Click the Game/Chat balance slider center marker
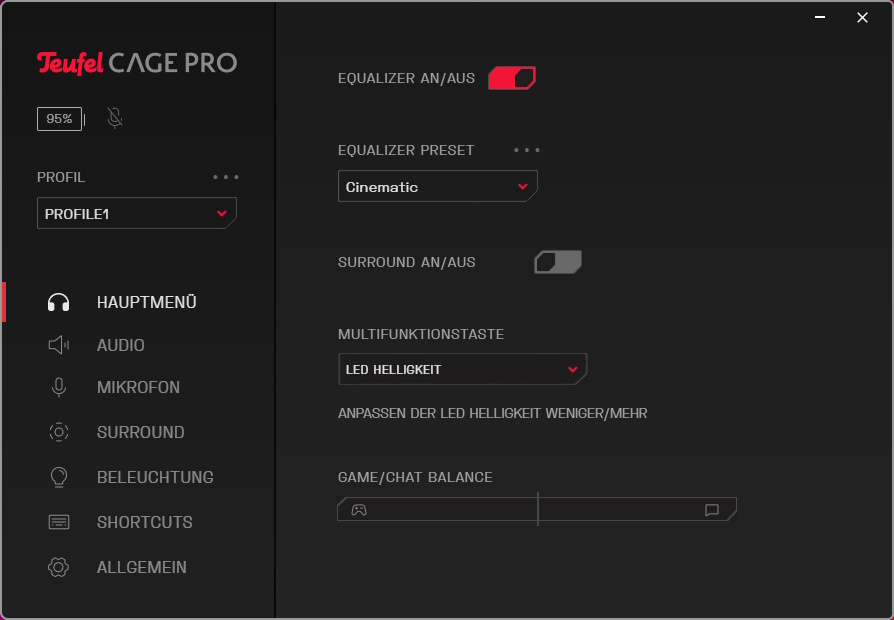 click(x=538, y=509)
